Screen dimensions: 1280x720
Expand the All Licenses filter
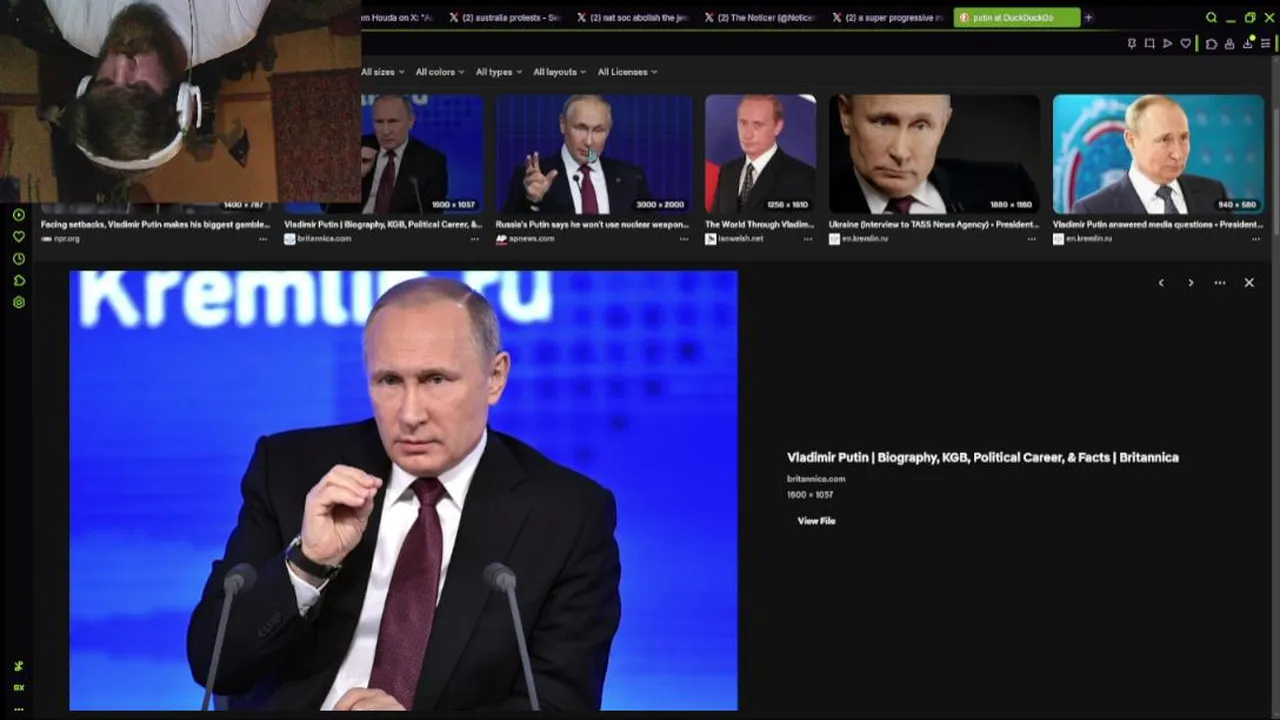click(627, 72)
